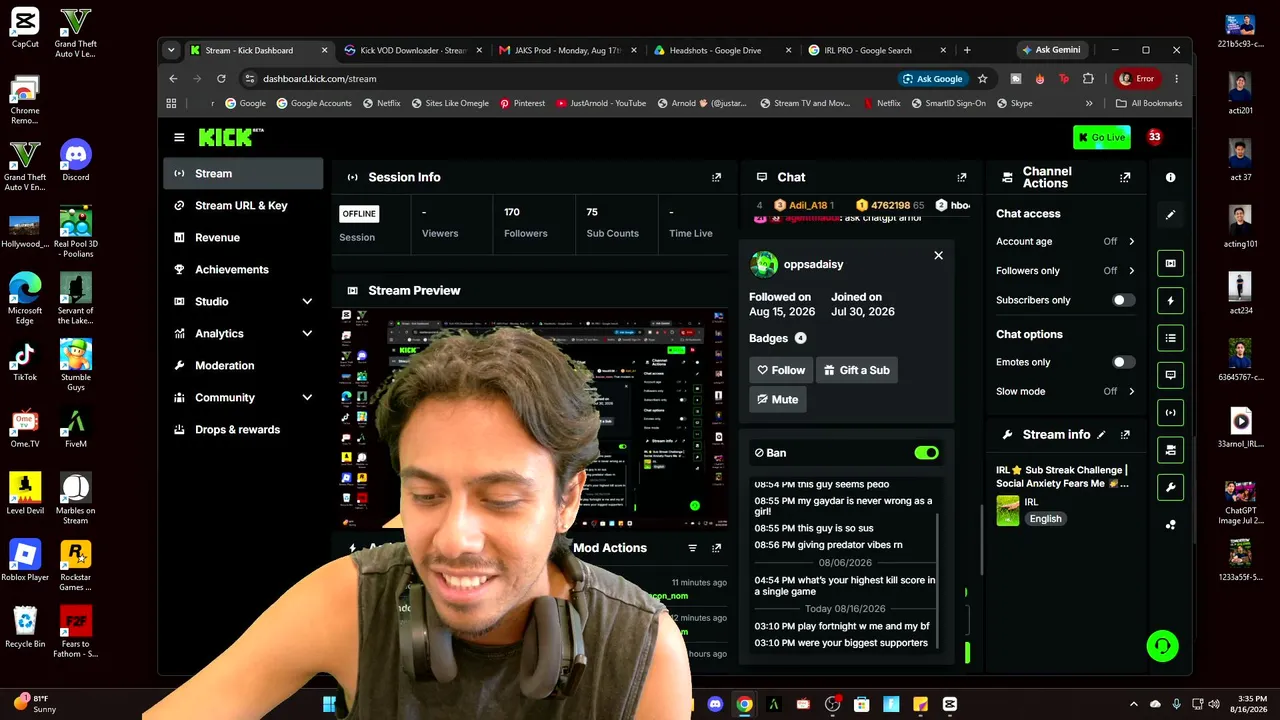Open the green headset support button
1280x720 pixels.
tap(1162, 646)
